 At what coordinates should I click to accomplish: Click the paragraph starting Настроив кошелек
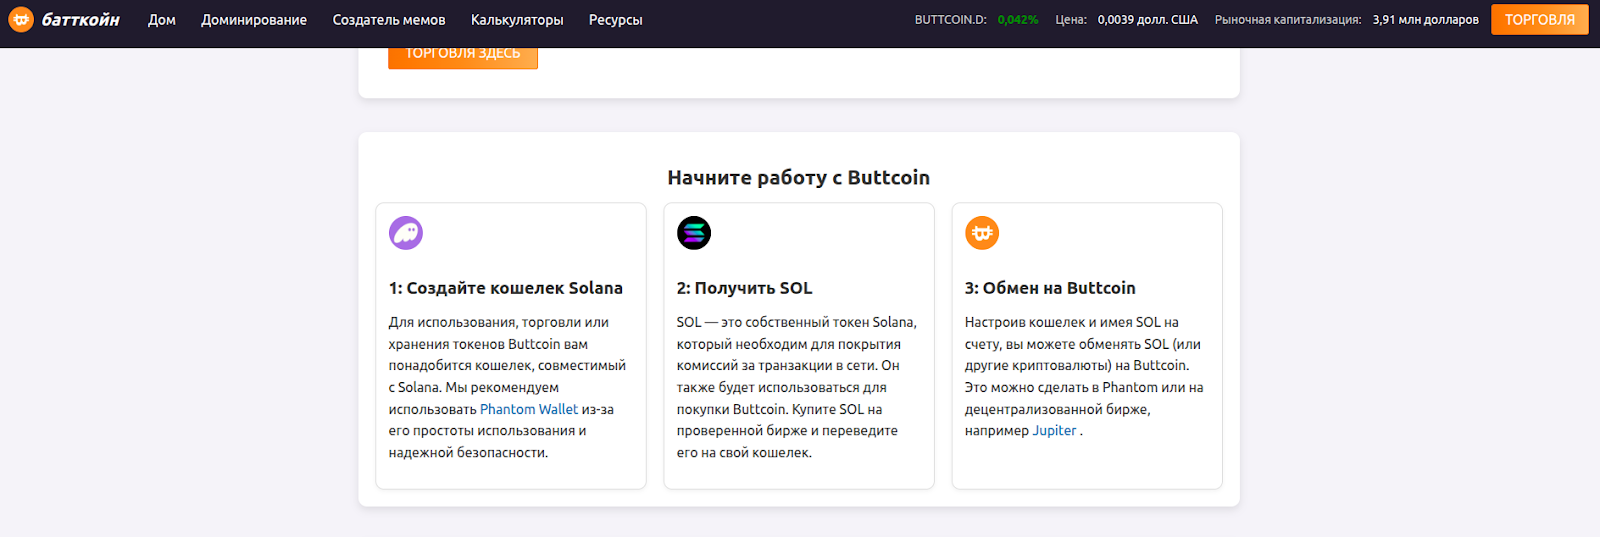pos(1085,376)
